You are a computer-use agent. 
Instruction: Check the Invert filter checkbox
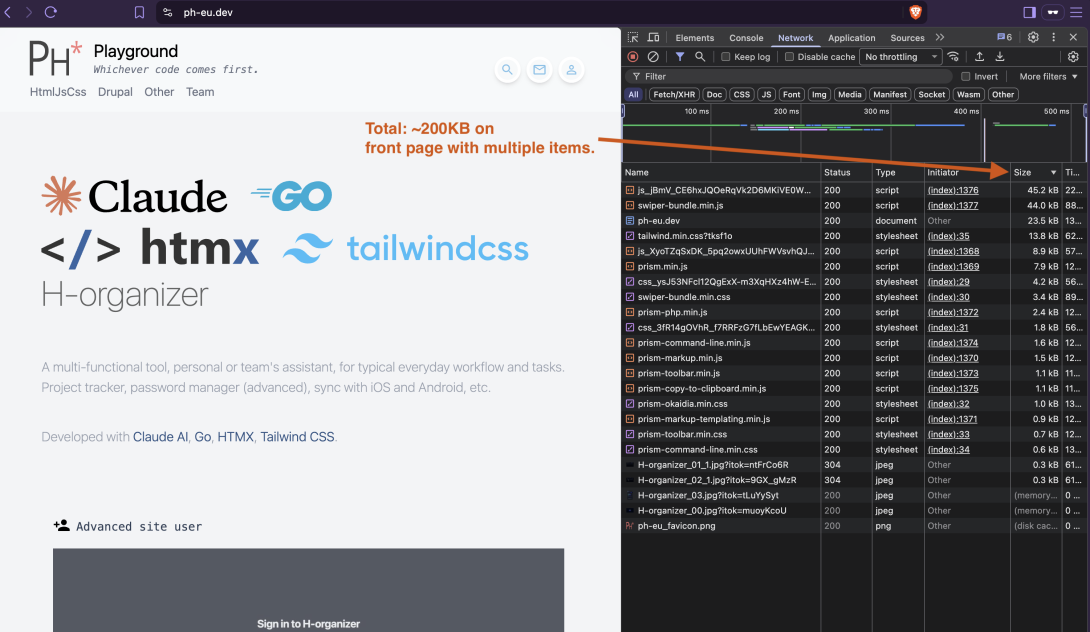tap(966, 76)
